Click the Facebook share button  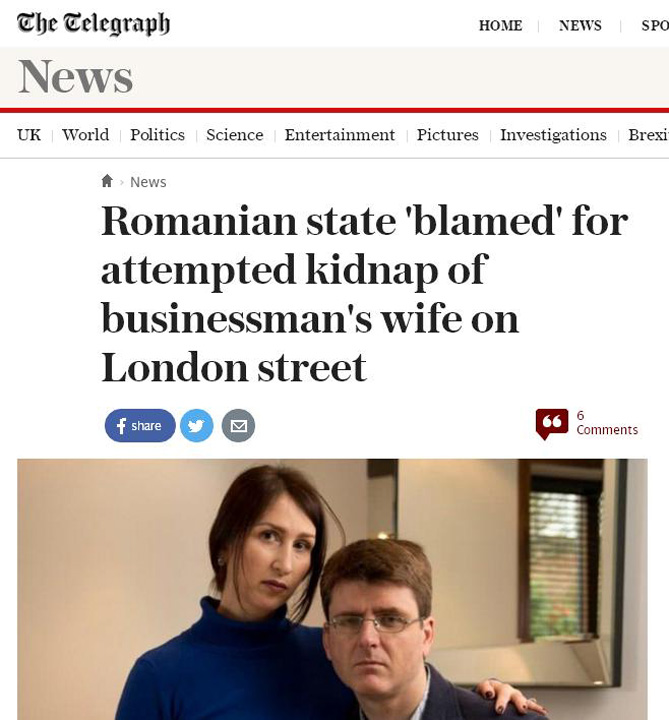[140, 426]
